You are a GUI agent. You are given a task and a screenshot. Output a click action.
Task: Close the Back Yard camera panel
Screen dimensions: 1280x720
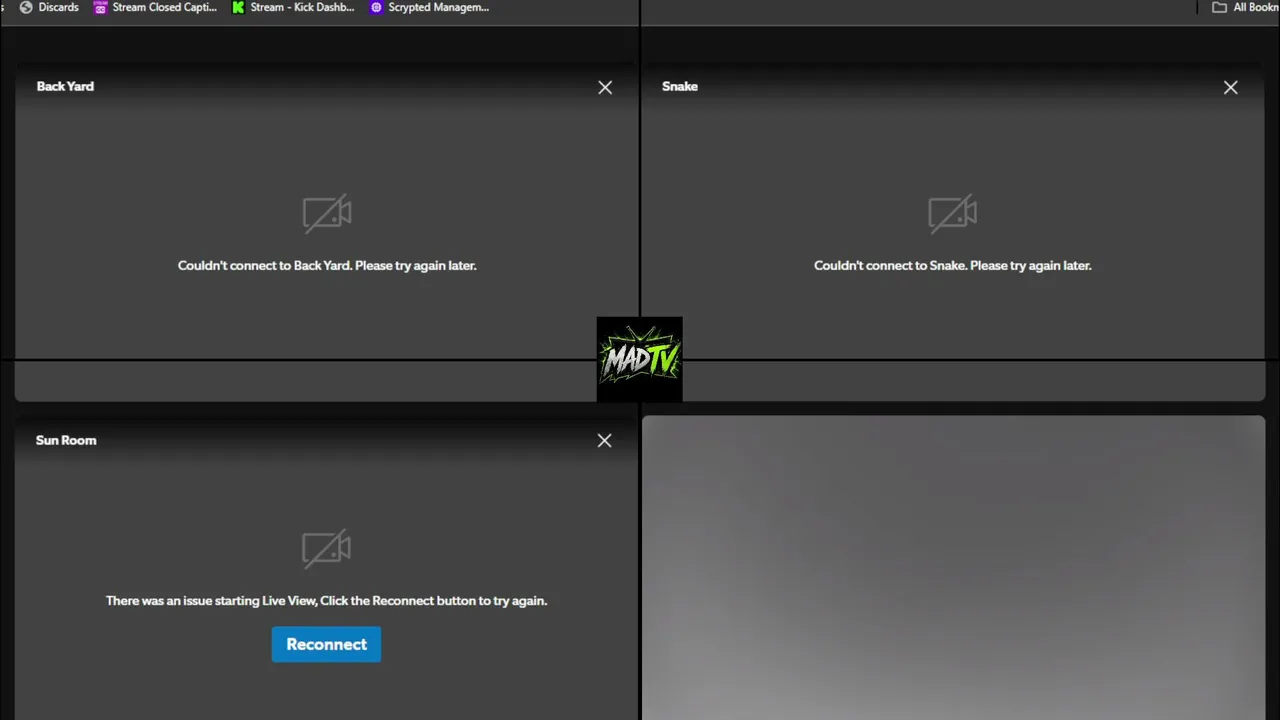tap(605, 88)
